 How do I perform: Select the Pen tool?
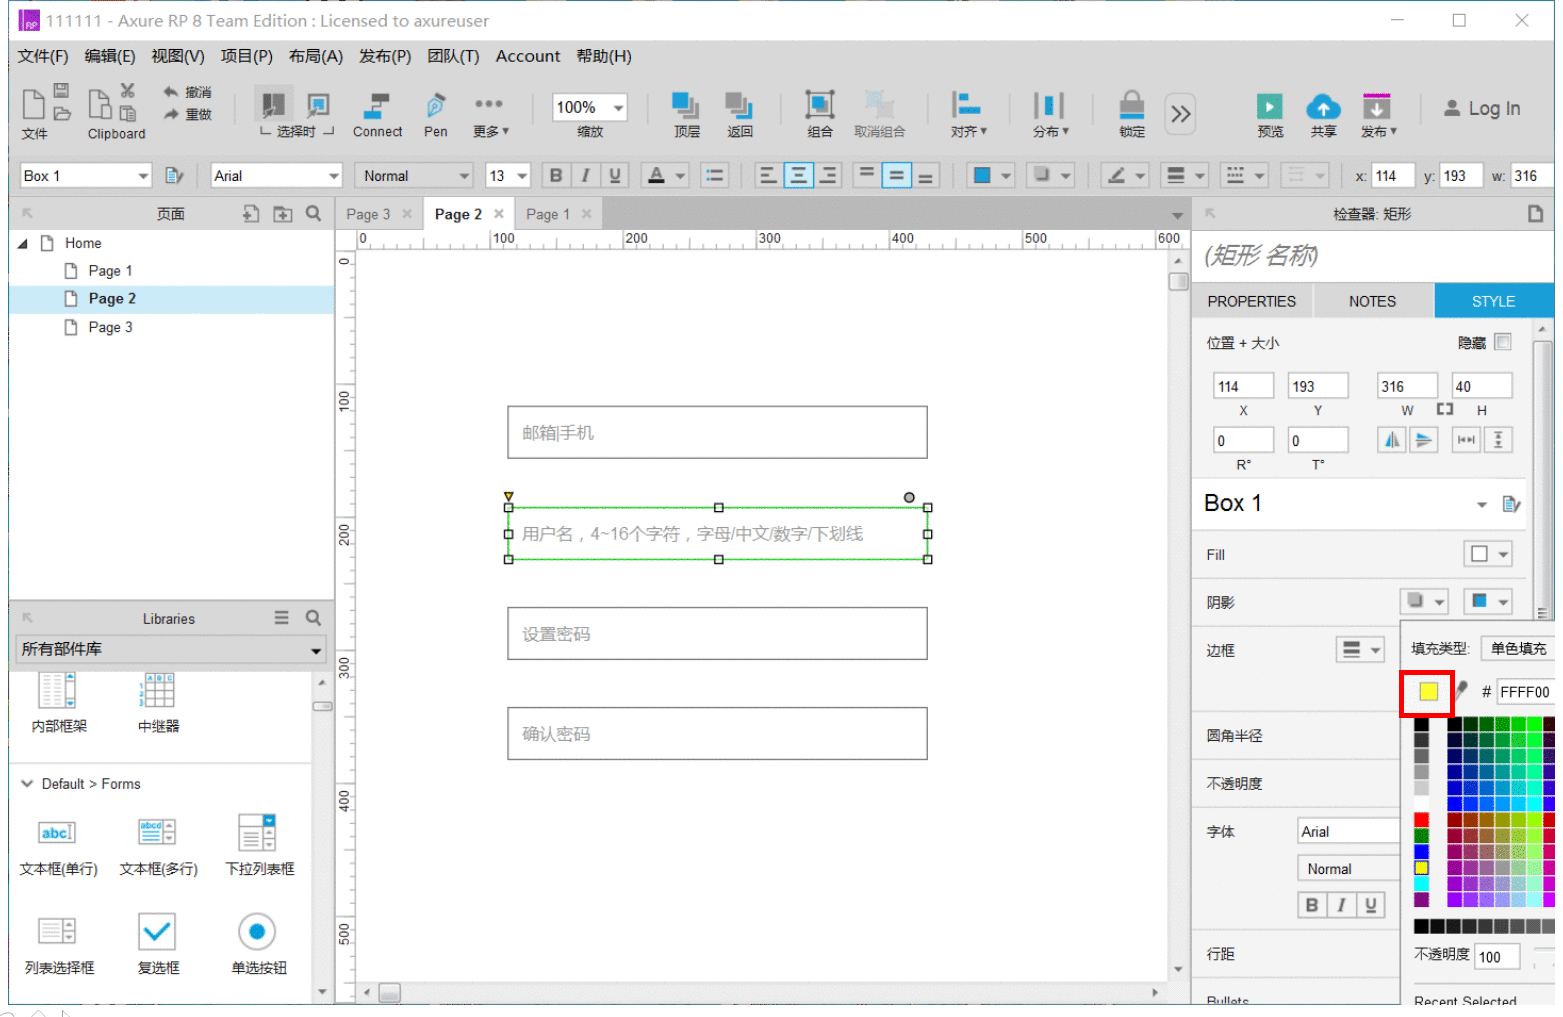435,106
